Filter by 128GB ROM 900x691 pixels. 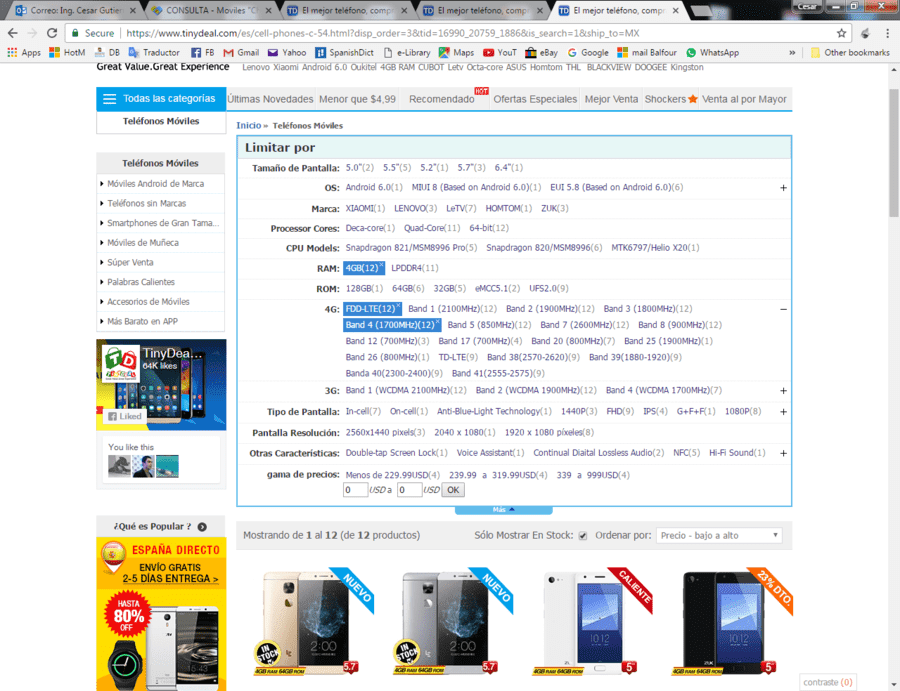[364, 288]
